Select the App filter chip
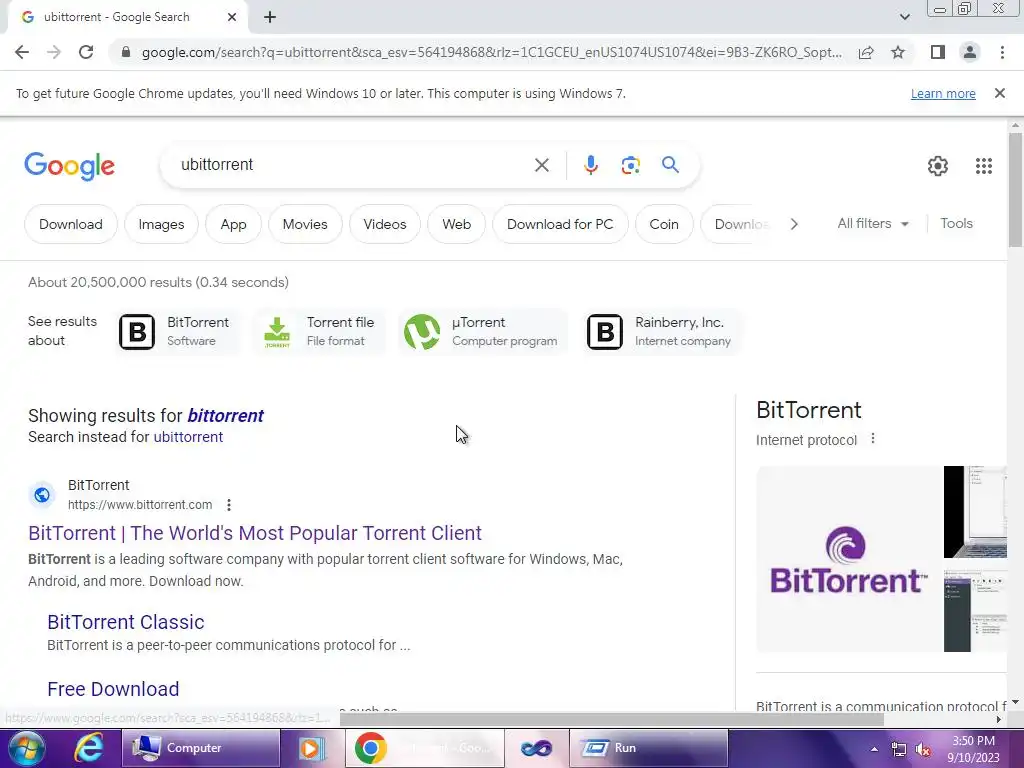This screenshot has height=768, width=1024. click(x=233, y=224)
